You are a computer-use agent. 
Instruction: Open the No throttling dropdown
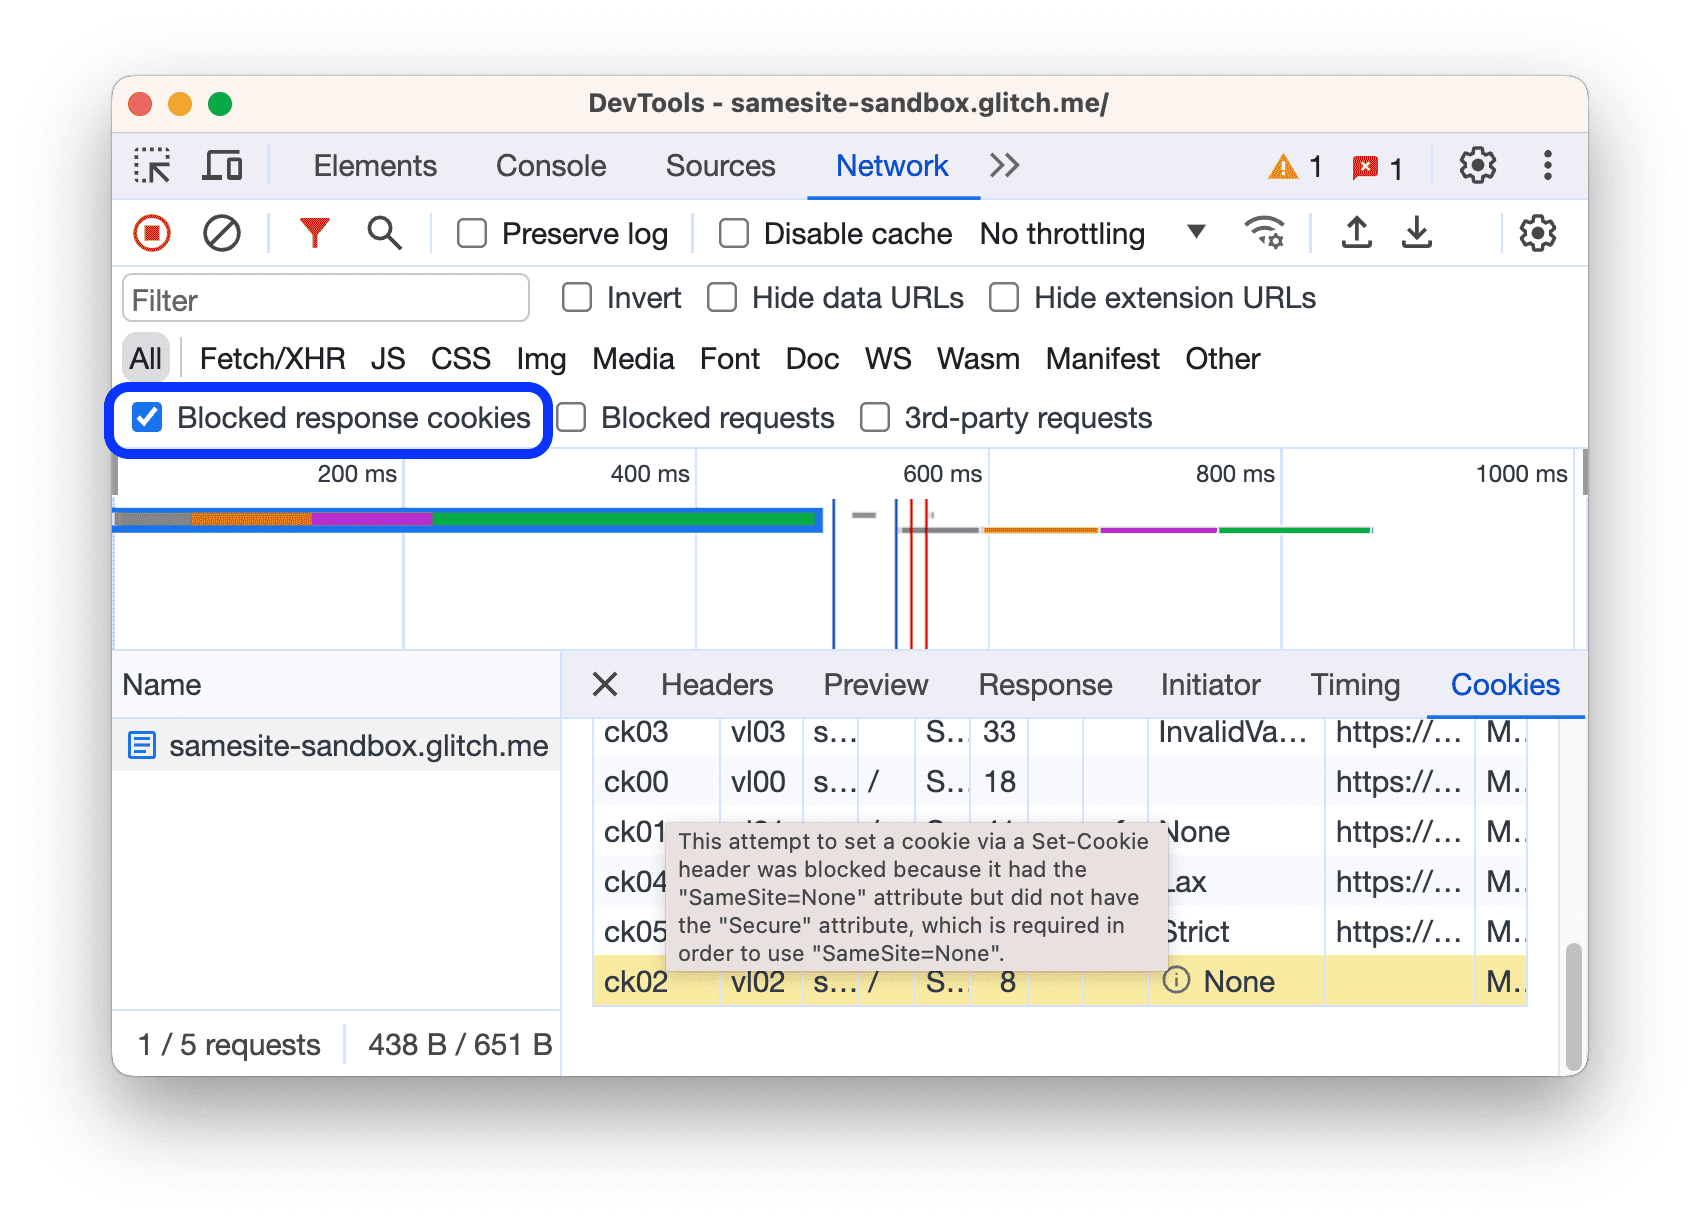pos(1090,233)
